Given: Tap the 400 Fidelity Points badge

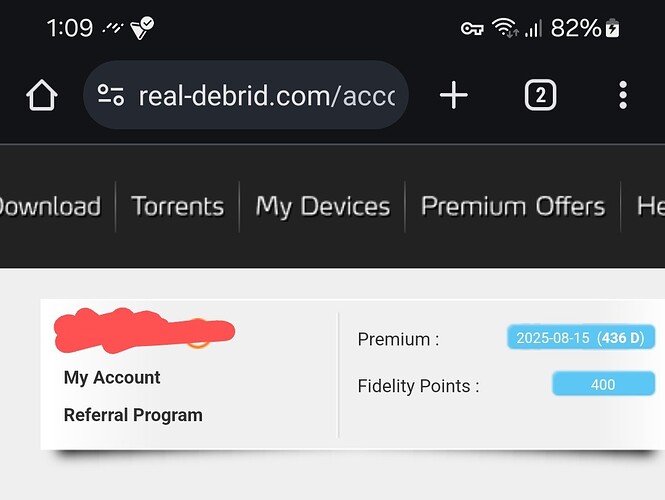Looking at the screenshot, I should tap(604, 384).
